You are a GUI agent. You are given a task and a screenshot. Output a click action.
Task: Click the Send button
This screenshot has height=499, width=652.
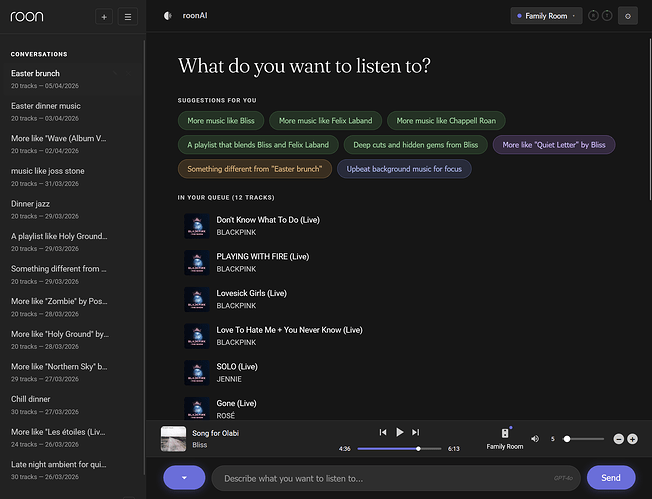pos(611,478)
